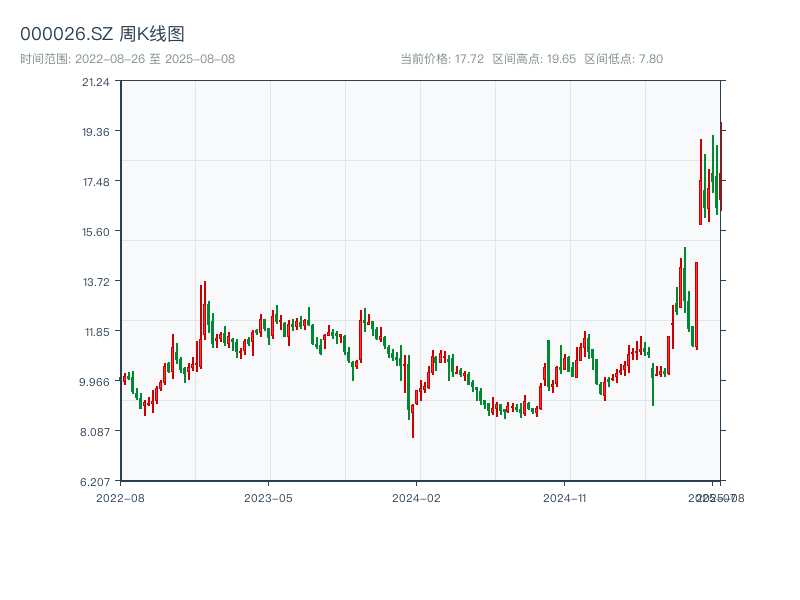
Task: Click the x-axis label 2023-05
Action: pos(268,498)
